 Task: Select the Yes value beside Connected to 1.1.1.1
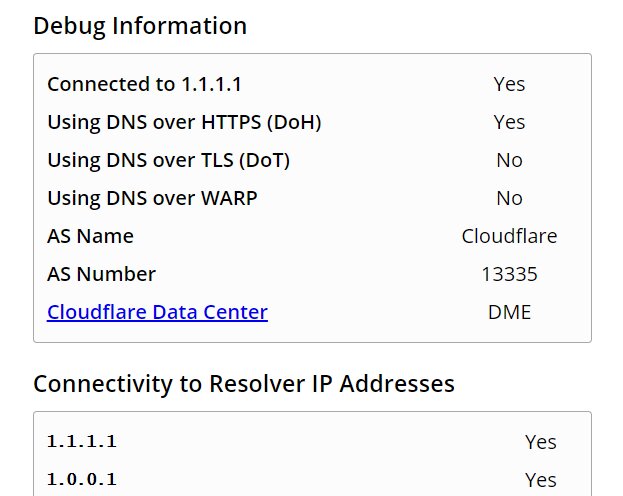click(509, 84)
